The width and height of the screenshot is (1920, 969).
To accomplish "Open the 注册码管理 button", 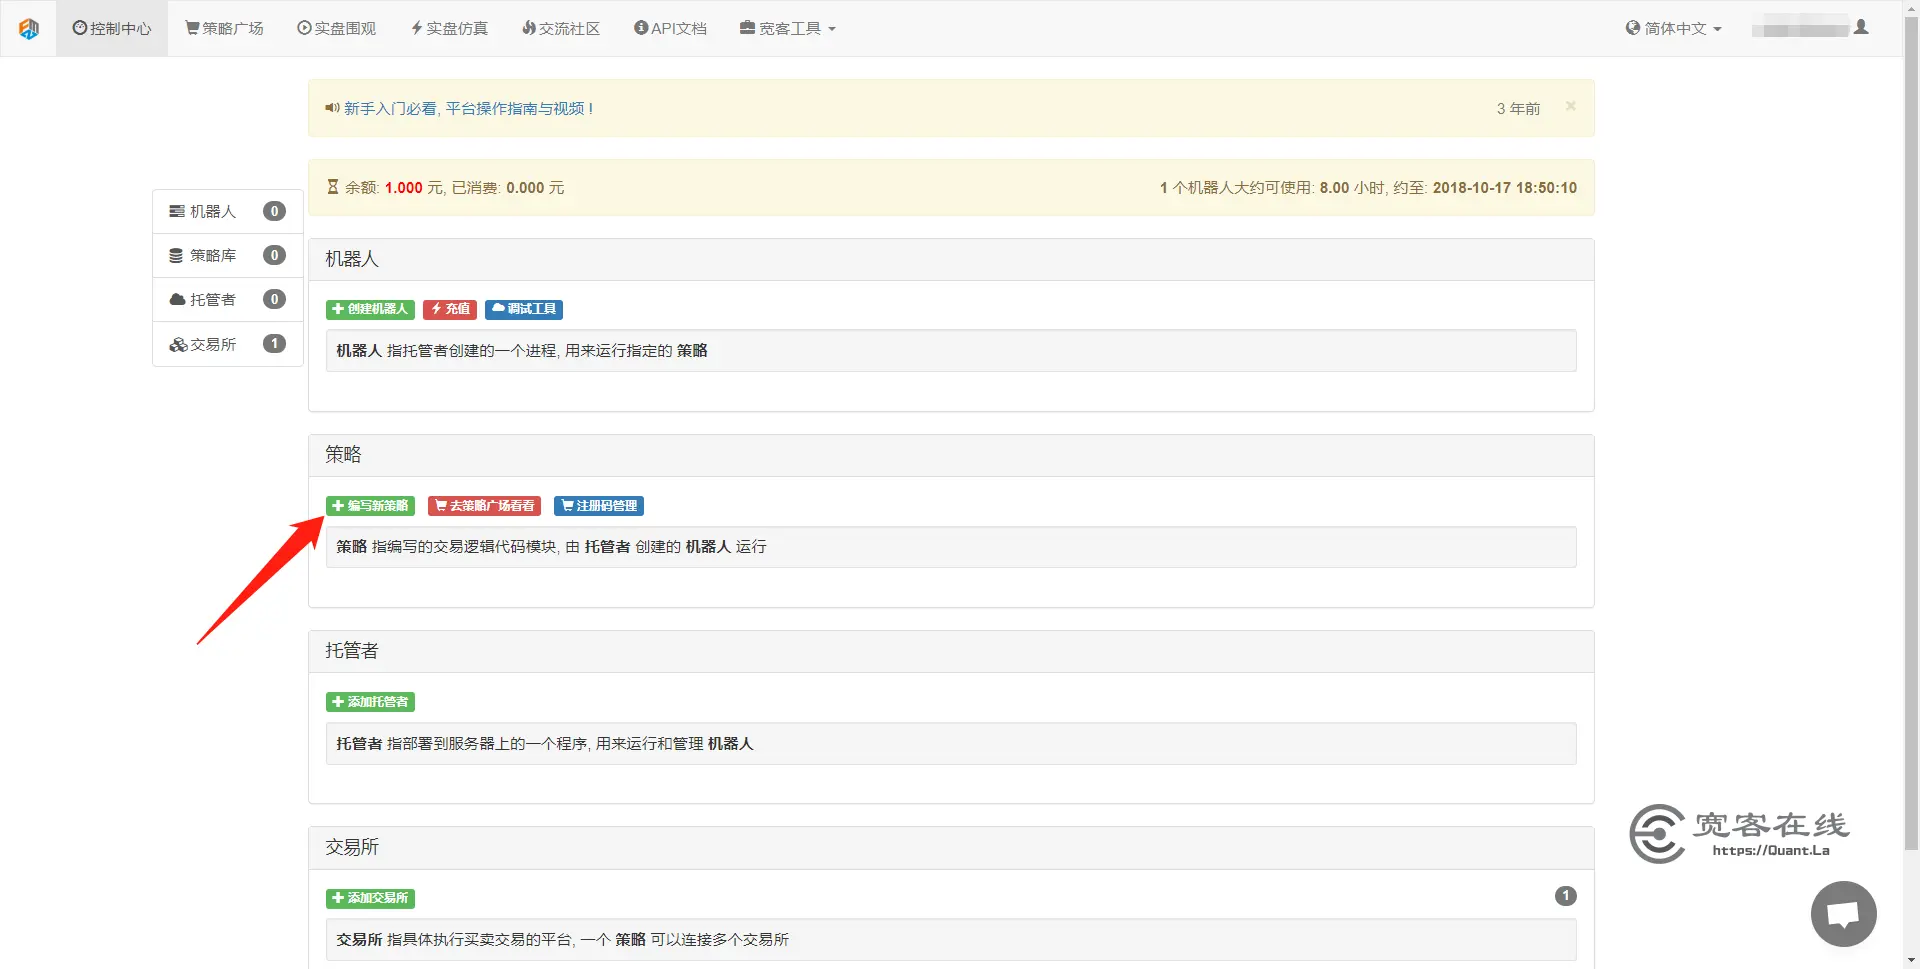I will pos(599,506).
